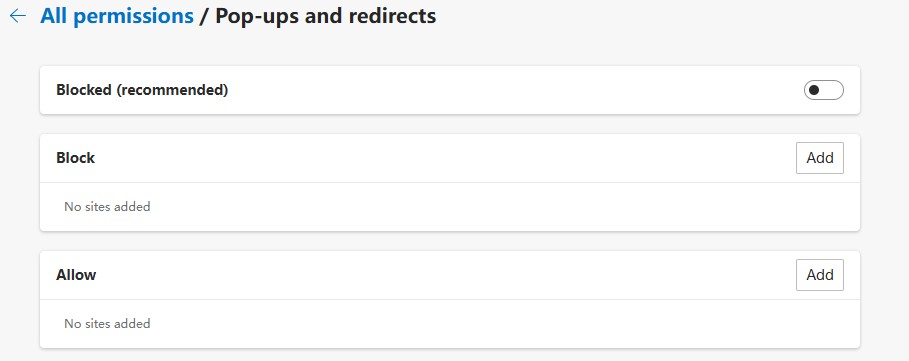The height and width of the screenshot is (361, 909).
Task: Click the gray page background below the Allow panel
Action: click(450, 355)
